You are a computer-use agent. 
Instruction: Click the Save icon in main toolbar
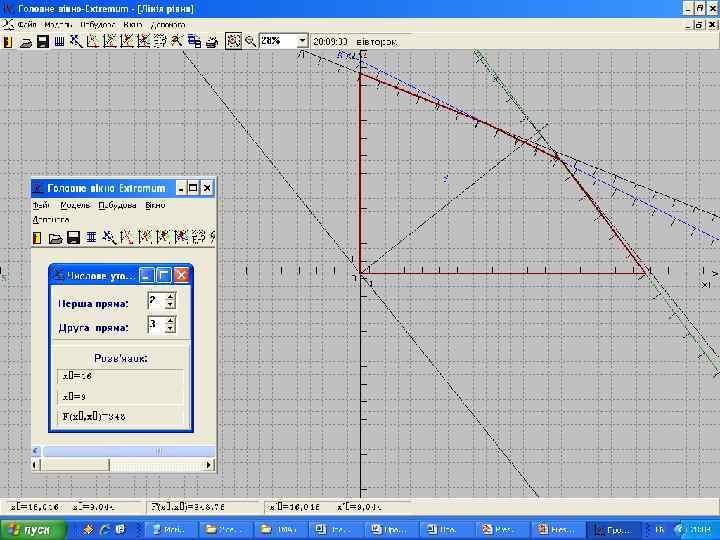point(43,42)
